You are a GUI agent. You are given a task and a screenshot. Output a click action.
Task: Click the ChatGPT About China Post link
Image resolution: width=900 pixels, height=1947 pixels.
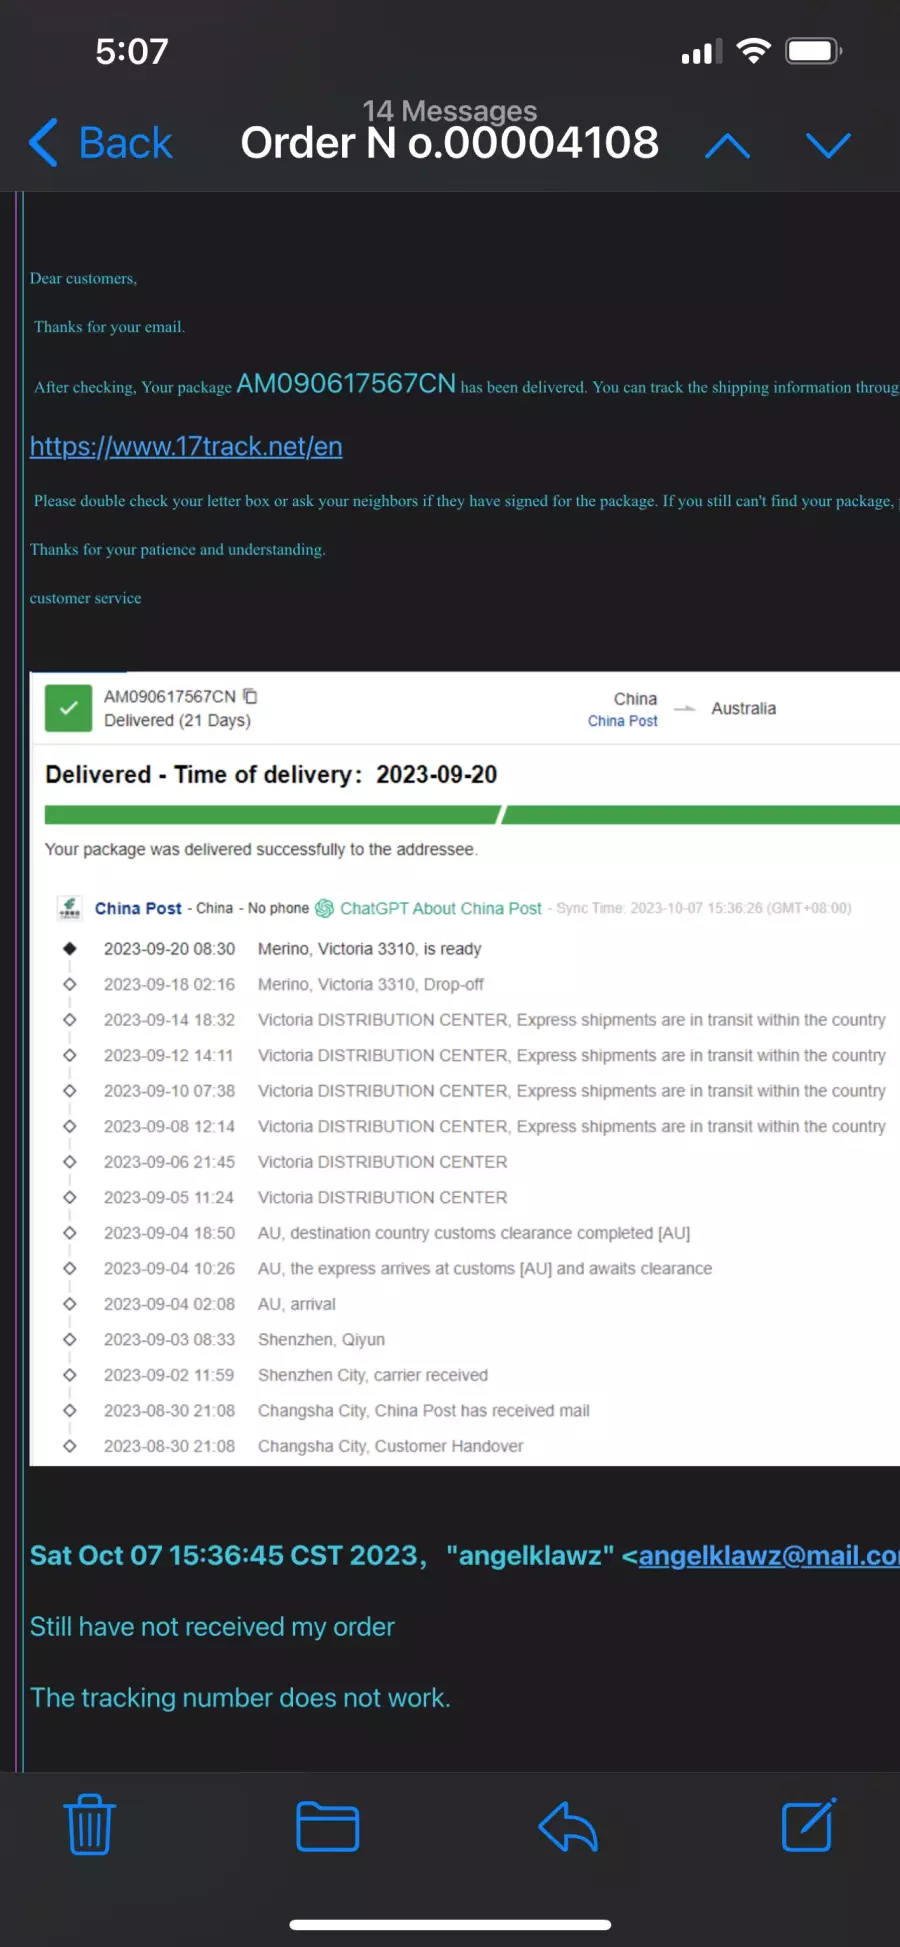pos(440,908)
